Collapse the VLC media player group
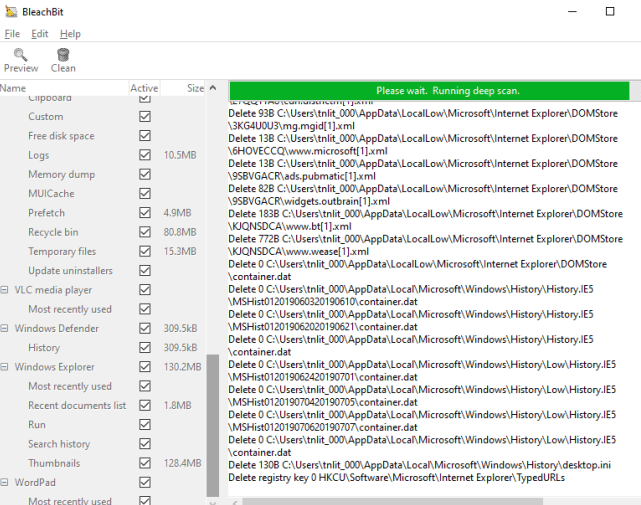641x505 pixels. pyautogui.click(x=5, y=290)
